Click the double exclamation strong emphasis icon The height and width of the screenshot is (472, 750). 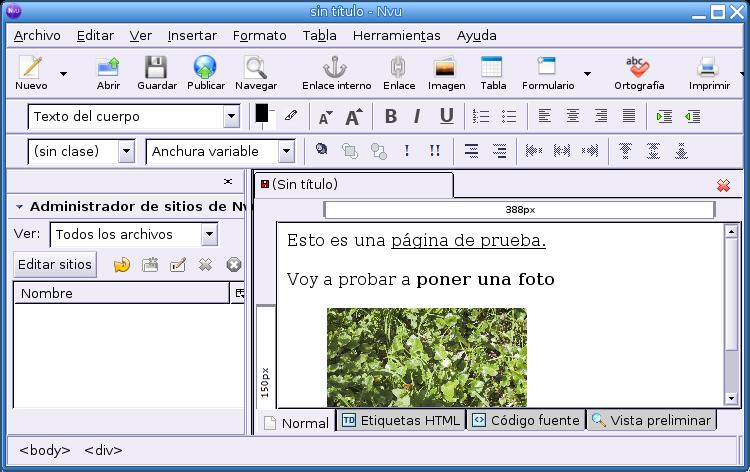point(434,151)
